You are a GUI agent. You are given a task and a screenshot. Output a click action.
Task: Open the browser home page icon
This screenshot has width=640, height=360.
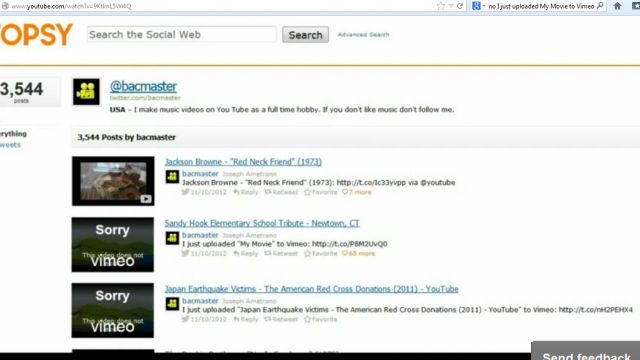click(618, 6)
